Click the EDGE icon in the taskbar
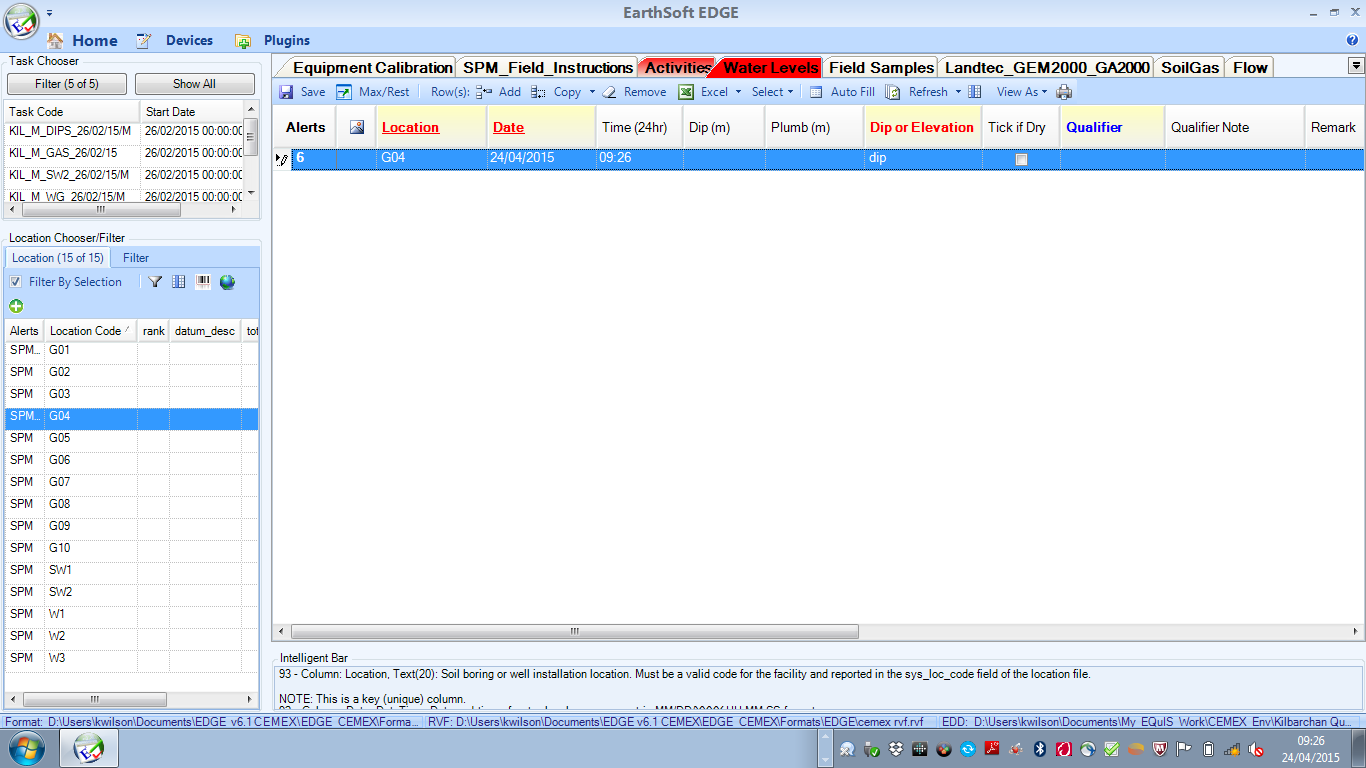 tap(89, 747)
